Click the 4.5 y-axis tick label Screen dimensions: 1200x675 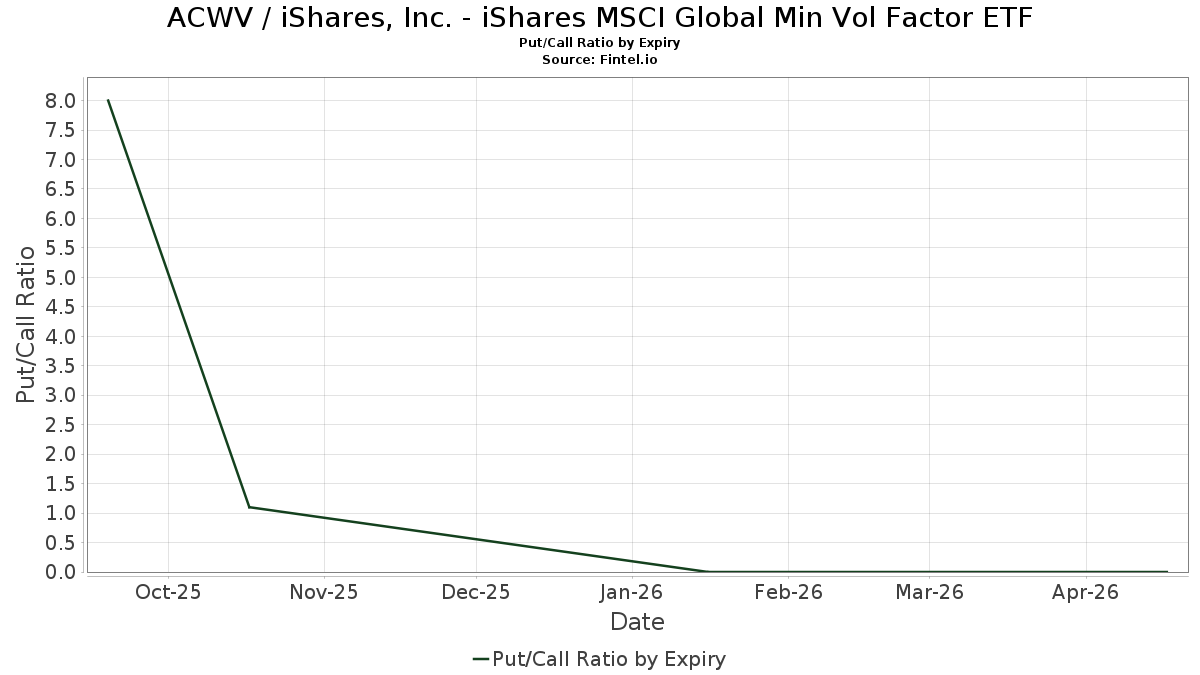coord(61,307)
